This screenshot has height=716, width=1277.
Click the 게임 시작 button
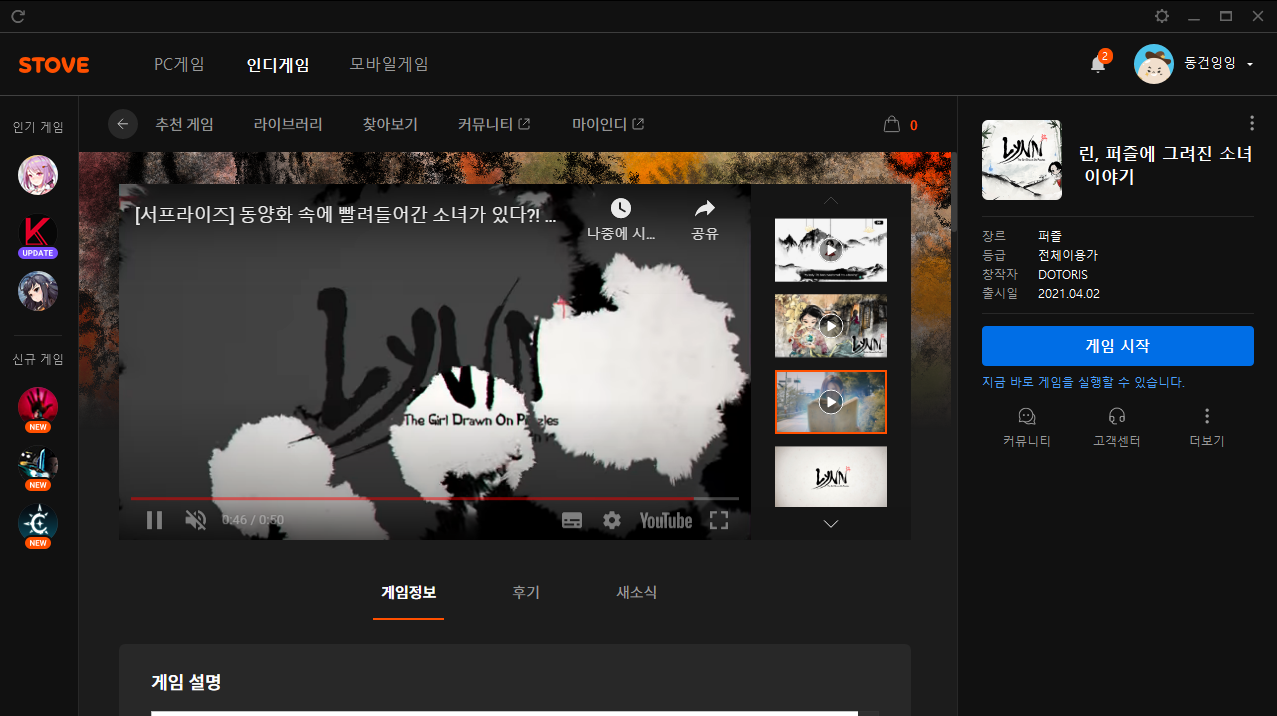[x=1117, y=346]
